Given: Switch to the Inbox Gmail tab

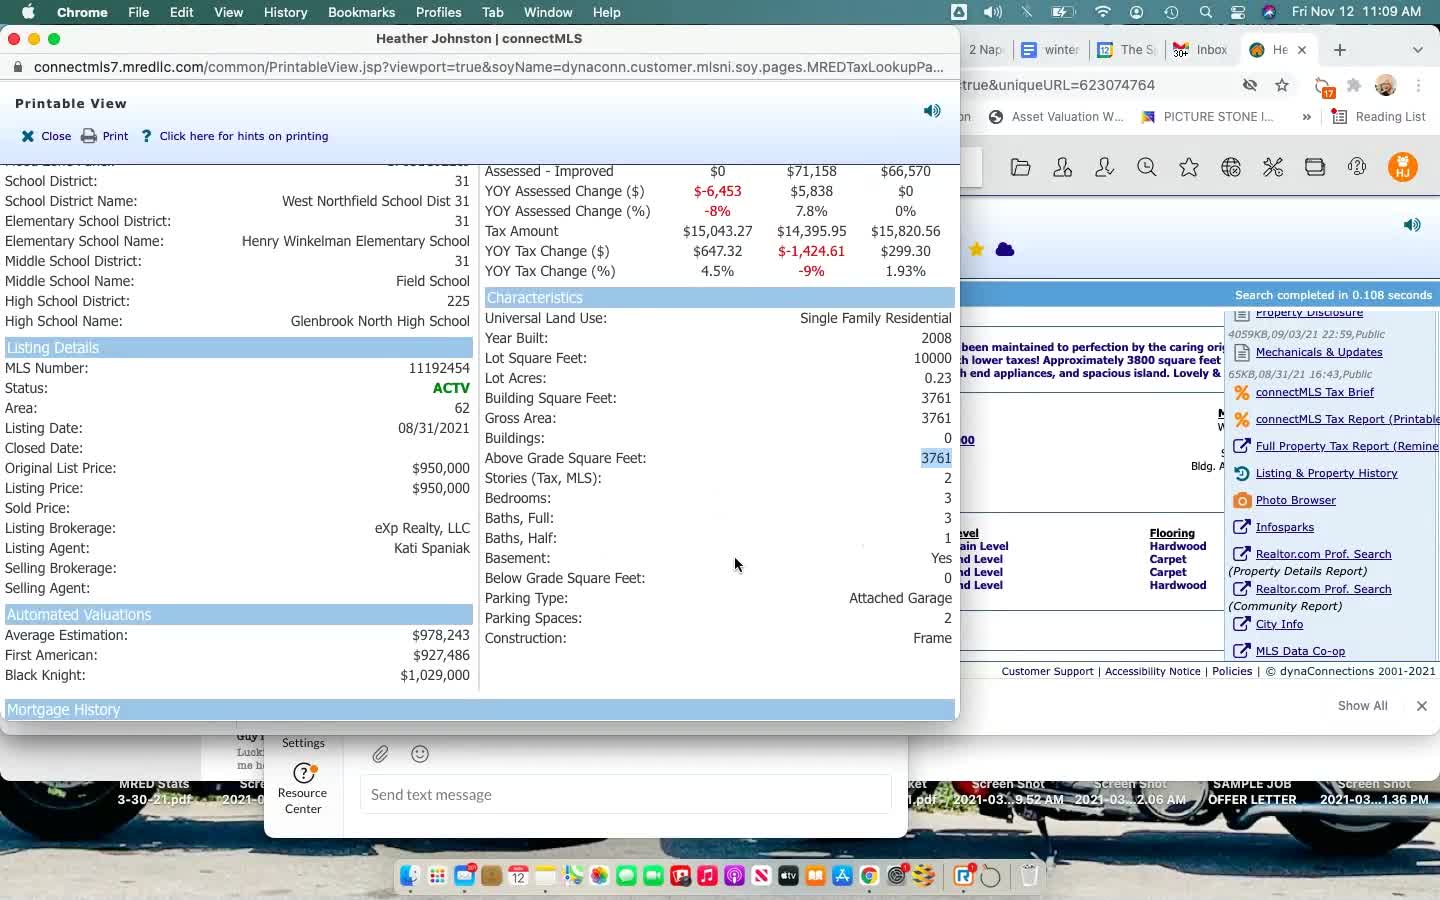Looking at the screenshot, I should point(1201,50).
